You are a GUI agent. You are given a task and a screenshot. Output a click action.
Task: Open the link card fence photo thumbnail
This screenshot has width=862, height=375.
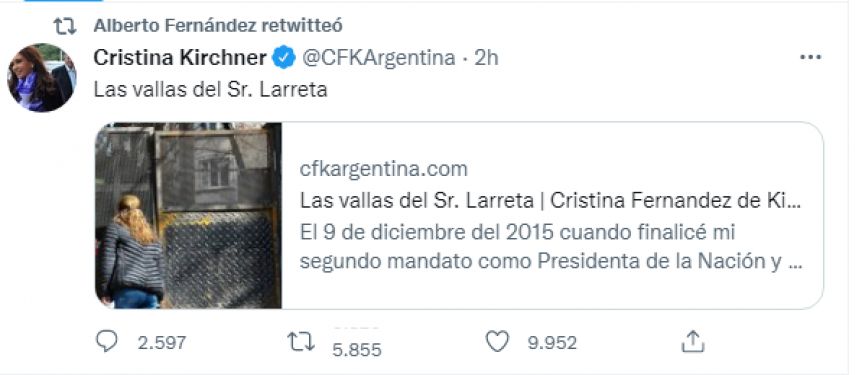coord(189,215)
